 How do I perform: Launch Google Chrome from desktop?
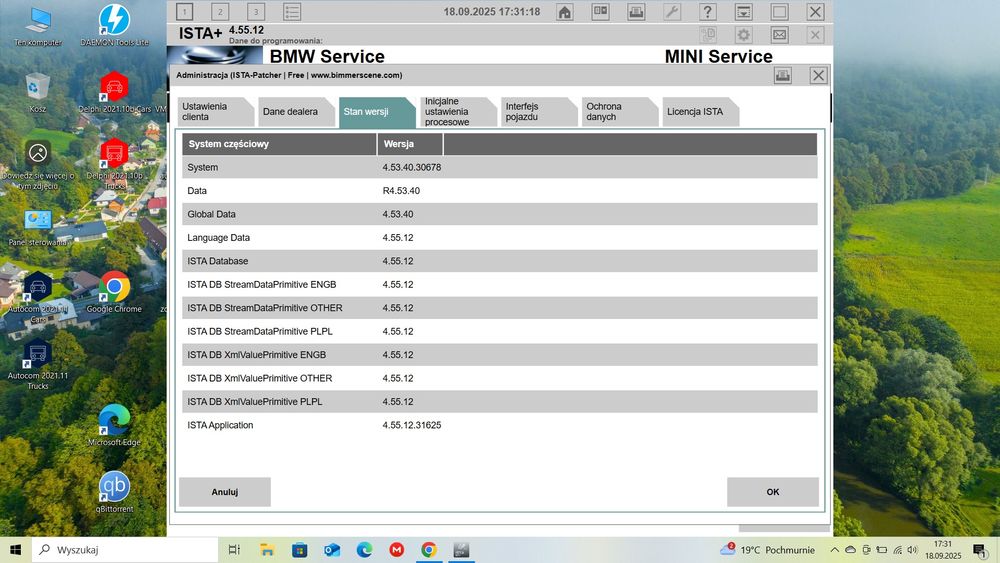click(x=114, y=293)
